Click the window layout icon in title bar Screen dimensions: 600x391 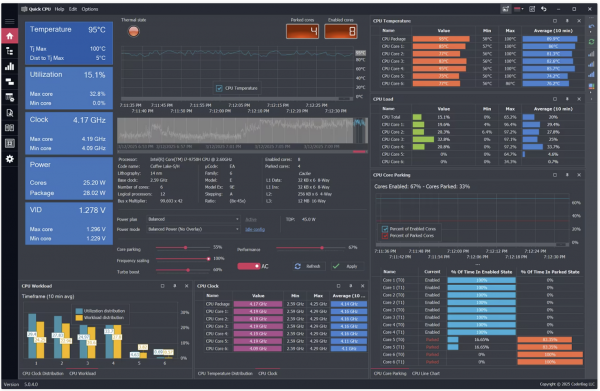pyautogui.click(x=532, y=9)
